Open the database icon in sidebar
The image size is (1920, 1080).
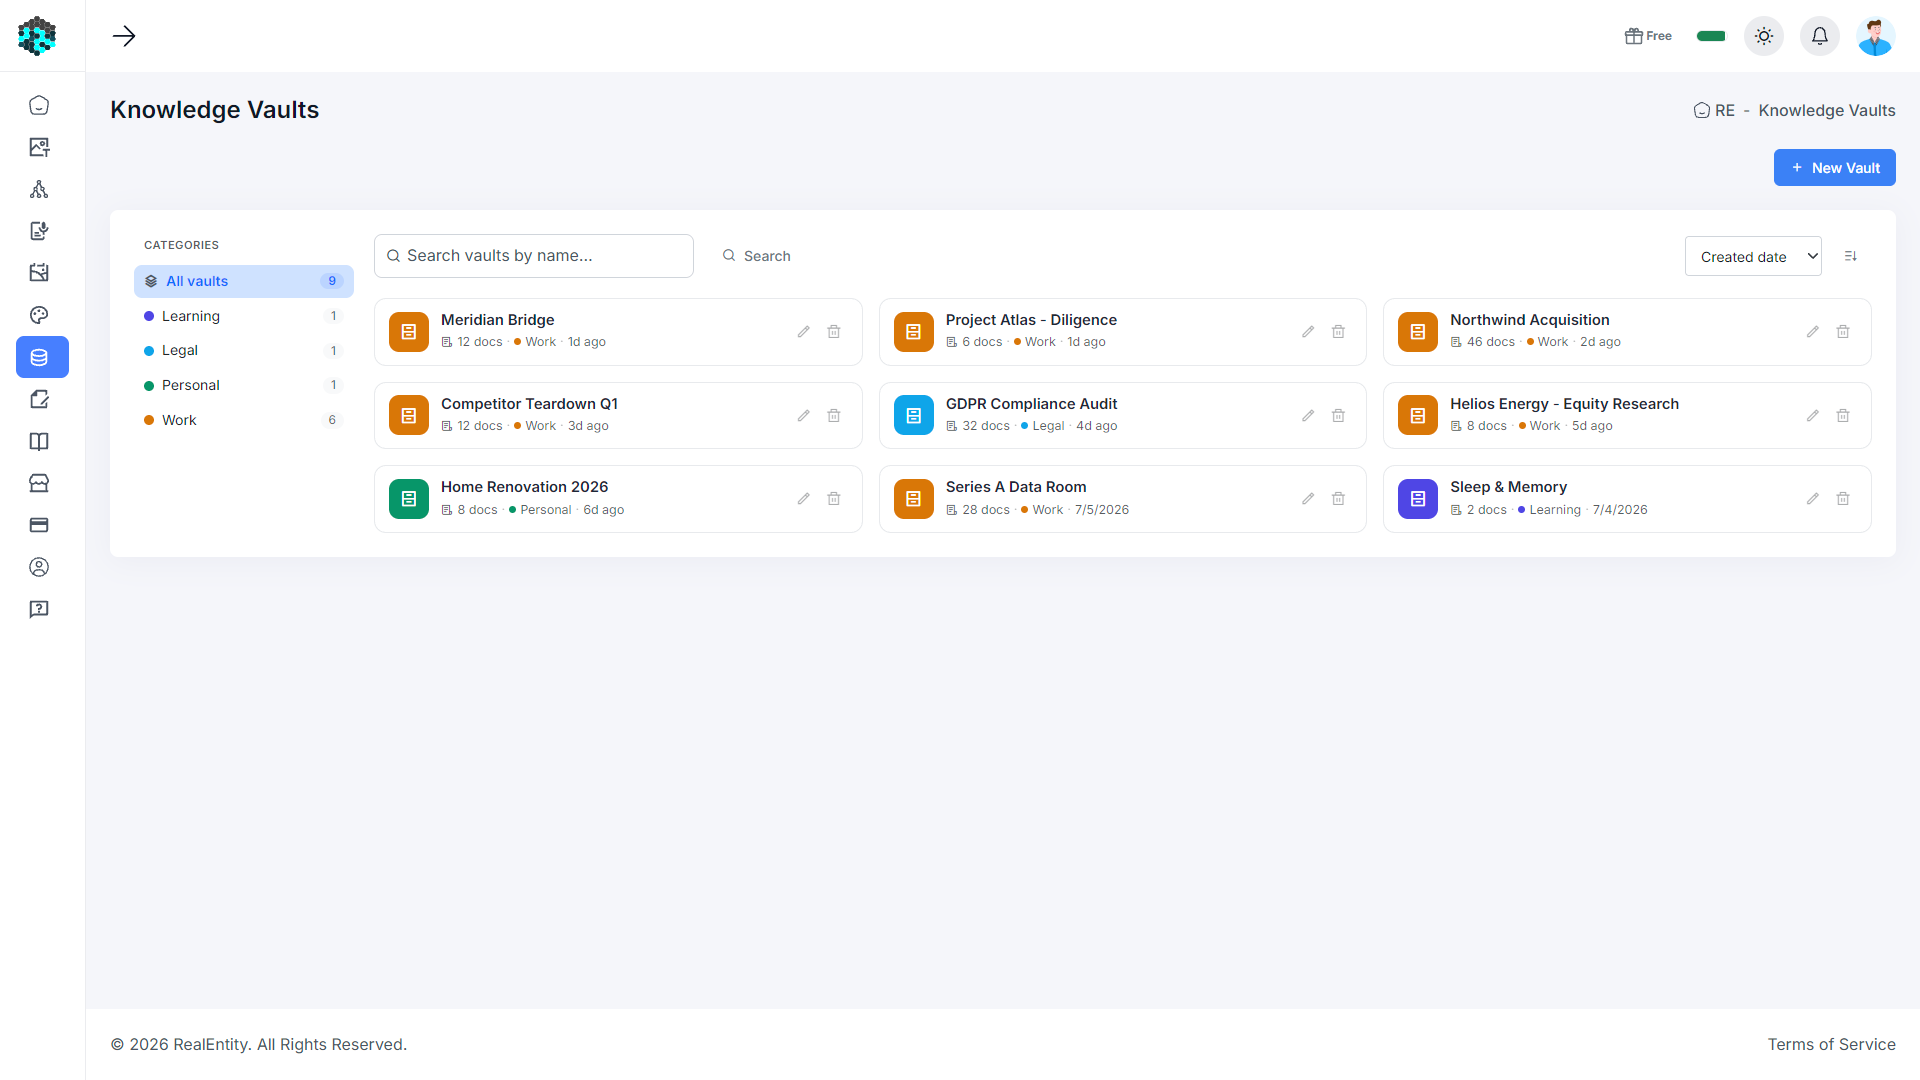pyautogui.click(x=39, y=357)
